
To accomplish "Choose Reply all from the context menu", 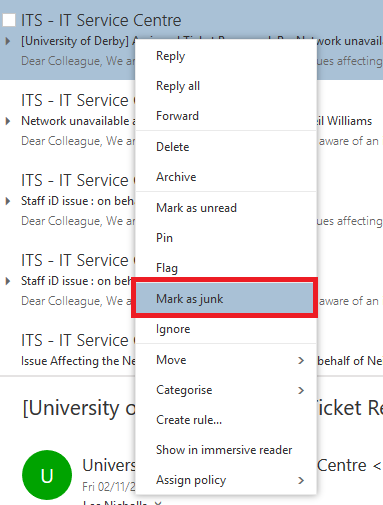I will click(226, 86).
